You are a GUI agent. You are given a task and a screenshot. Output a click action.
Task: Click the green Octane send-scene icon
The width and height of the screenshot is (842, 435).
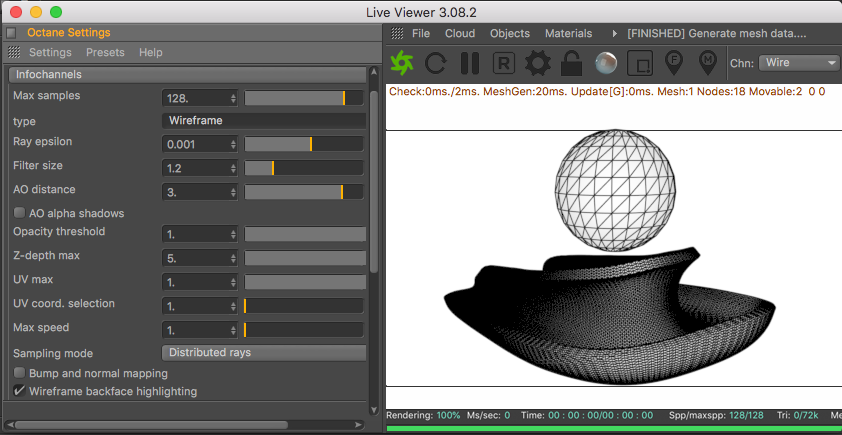(402, 63)
